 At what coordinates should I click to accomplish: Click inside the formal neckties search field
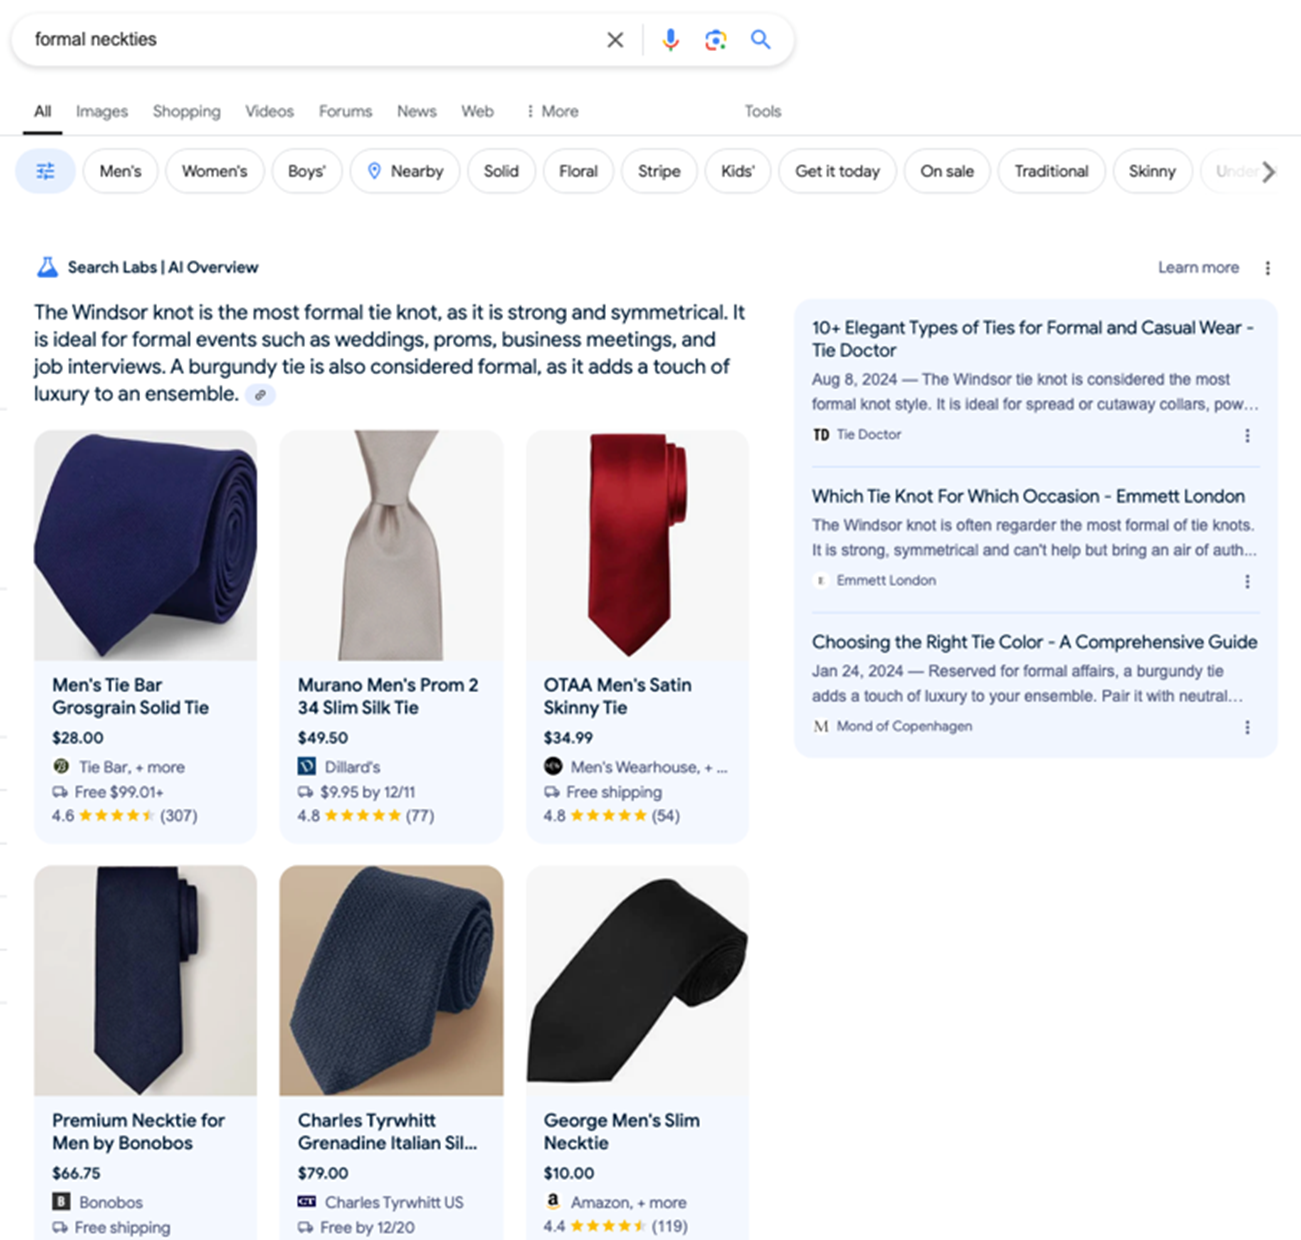[x=300, y=40]
